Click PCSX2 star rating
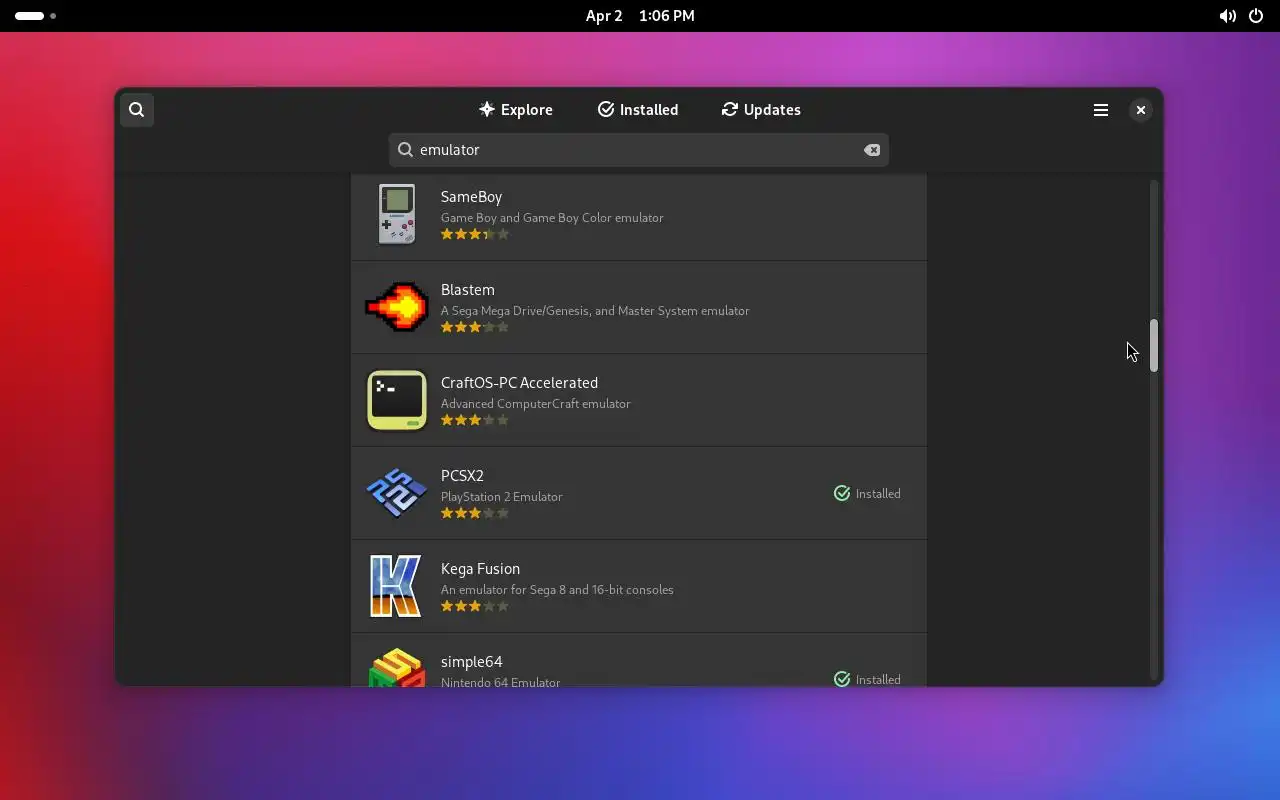Image resolution: width=1280 pixels, height=800 pixels. point(475,514)
